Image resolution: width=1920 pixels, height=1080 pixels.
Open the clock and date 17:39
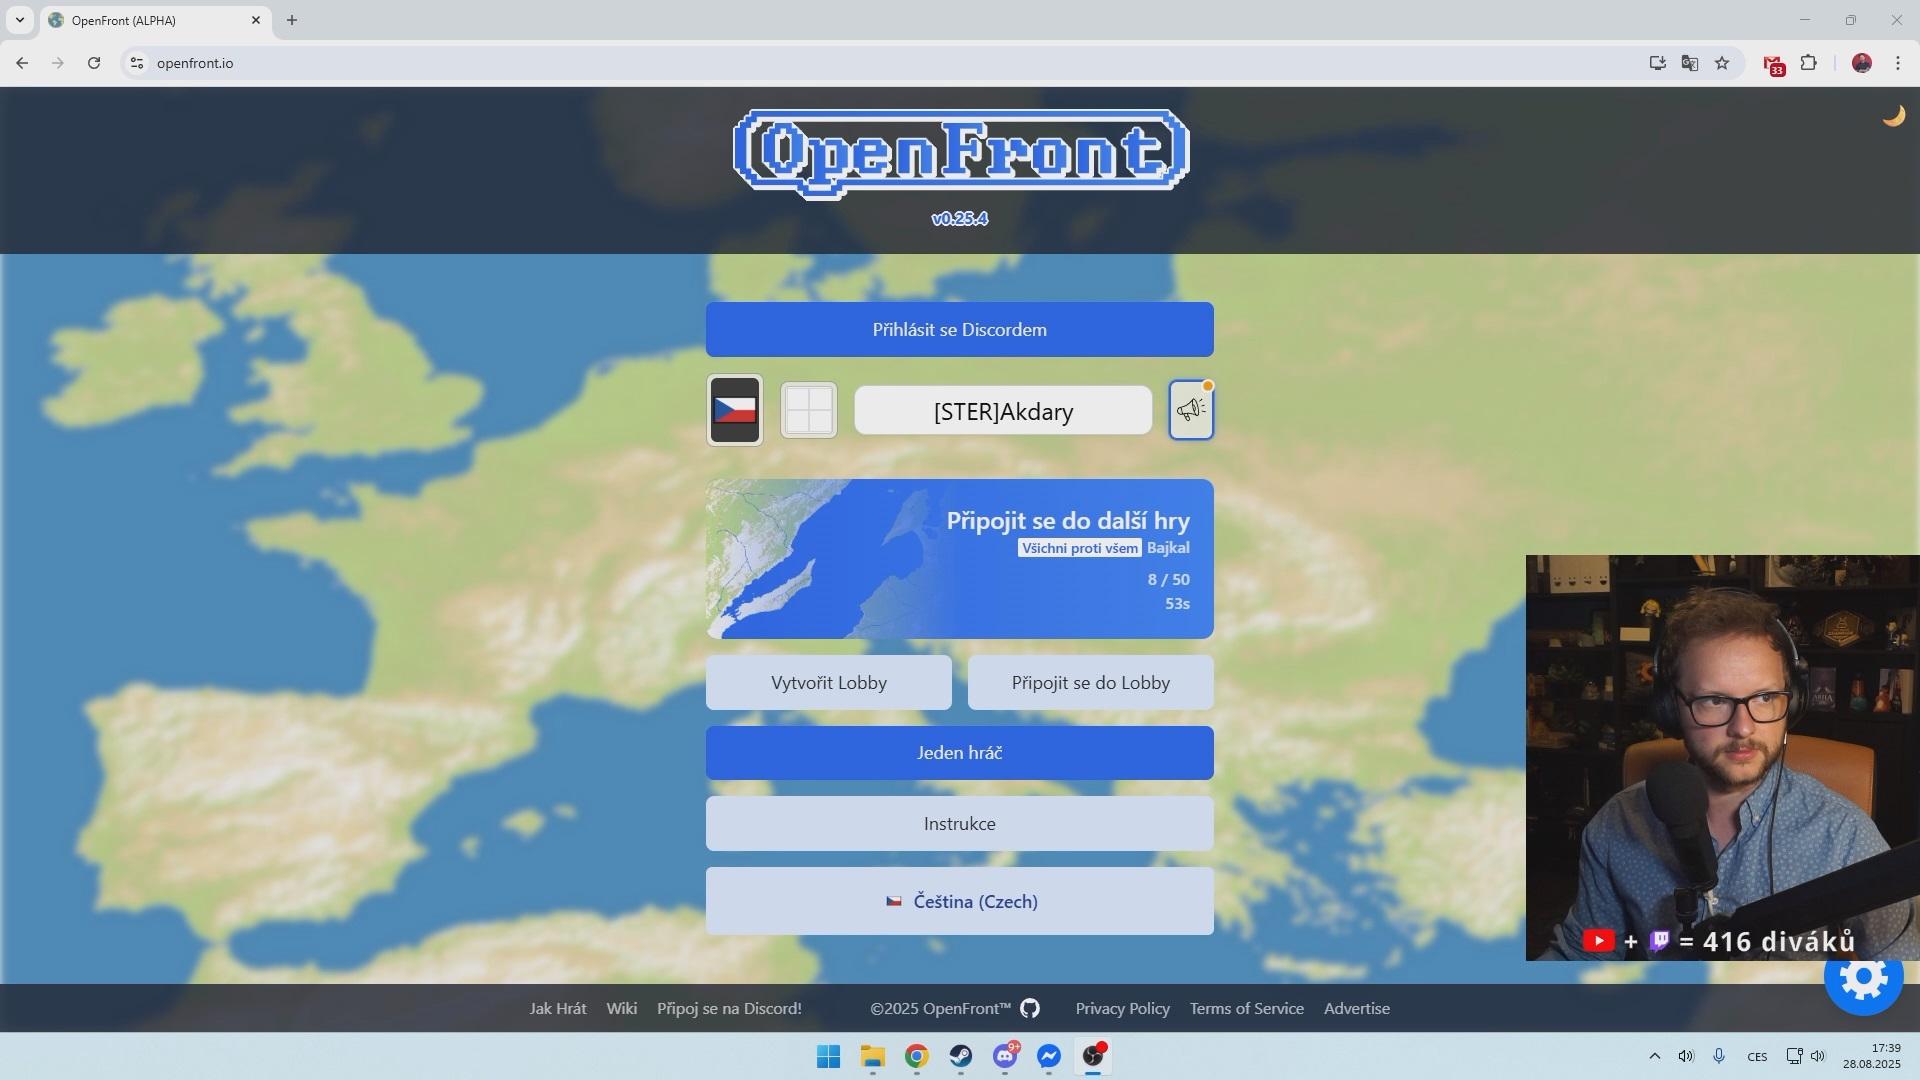[x=1871, y=1056]
